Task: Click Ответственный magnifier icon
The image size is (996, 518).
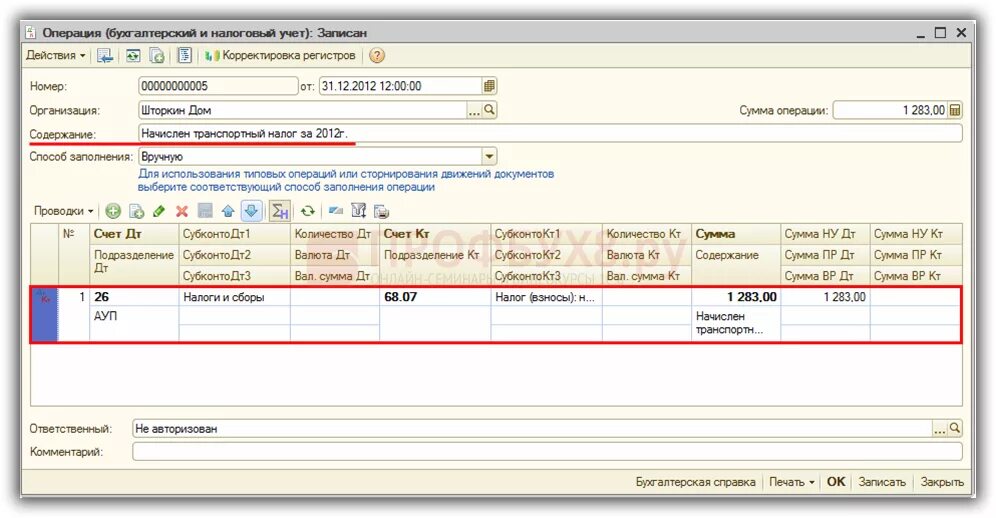Action: coord(954,429)
